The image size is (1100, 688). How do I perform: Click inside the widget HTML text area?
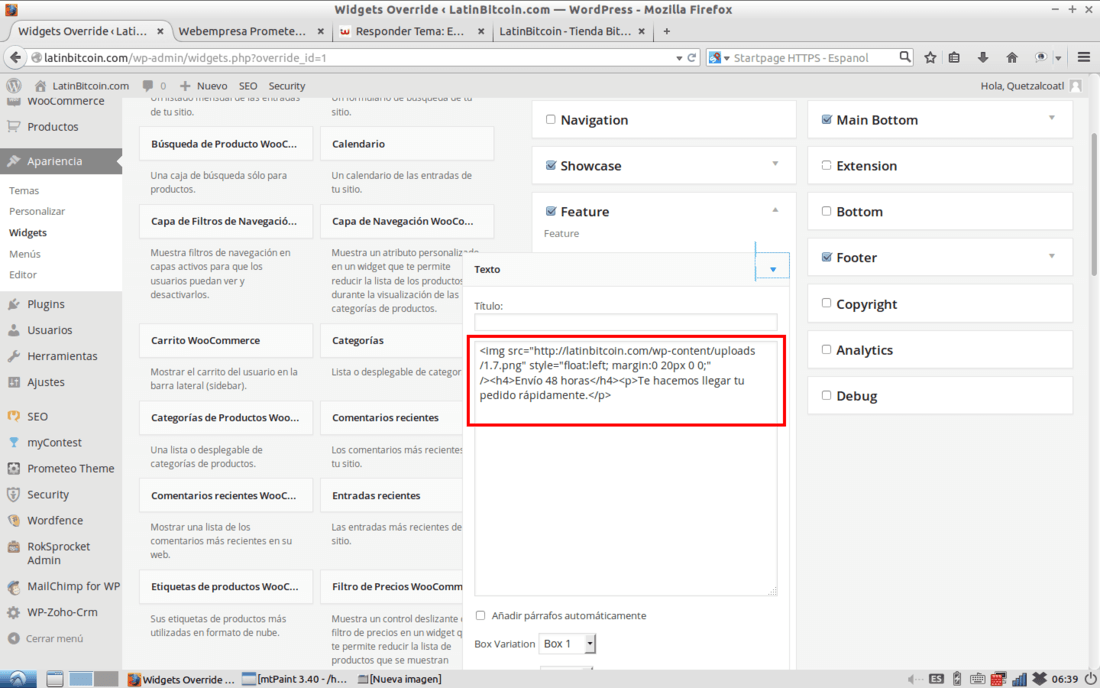pyautogui.click(x=625, y=466)
